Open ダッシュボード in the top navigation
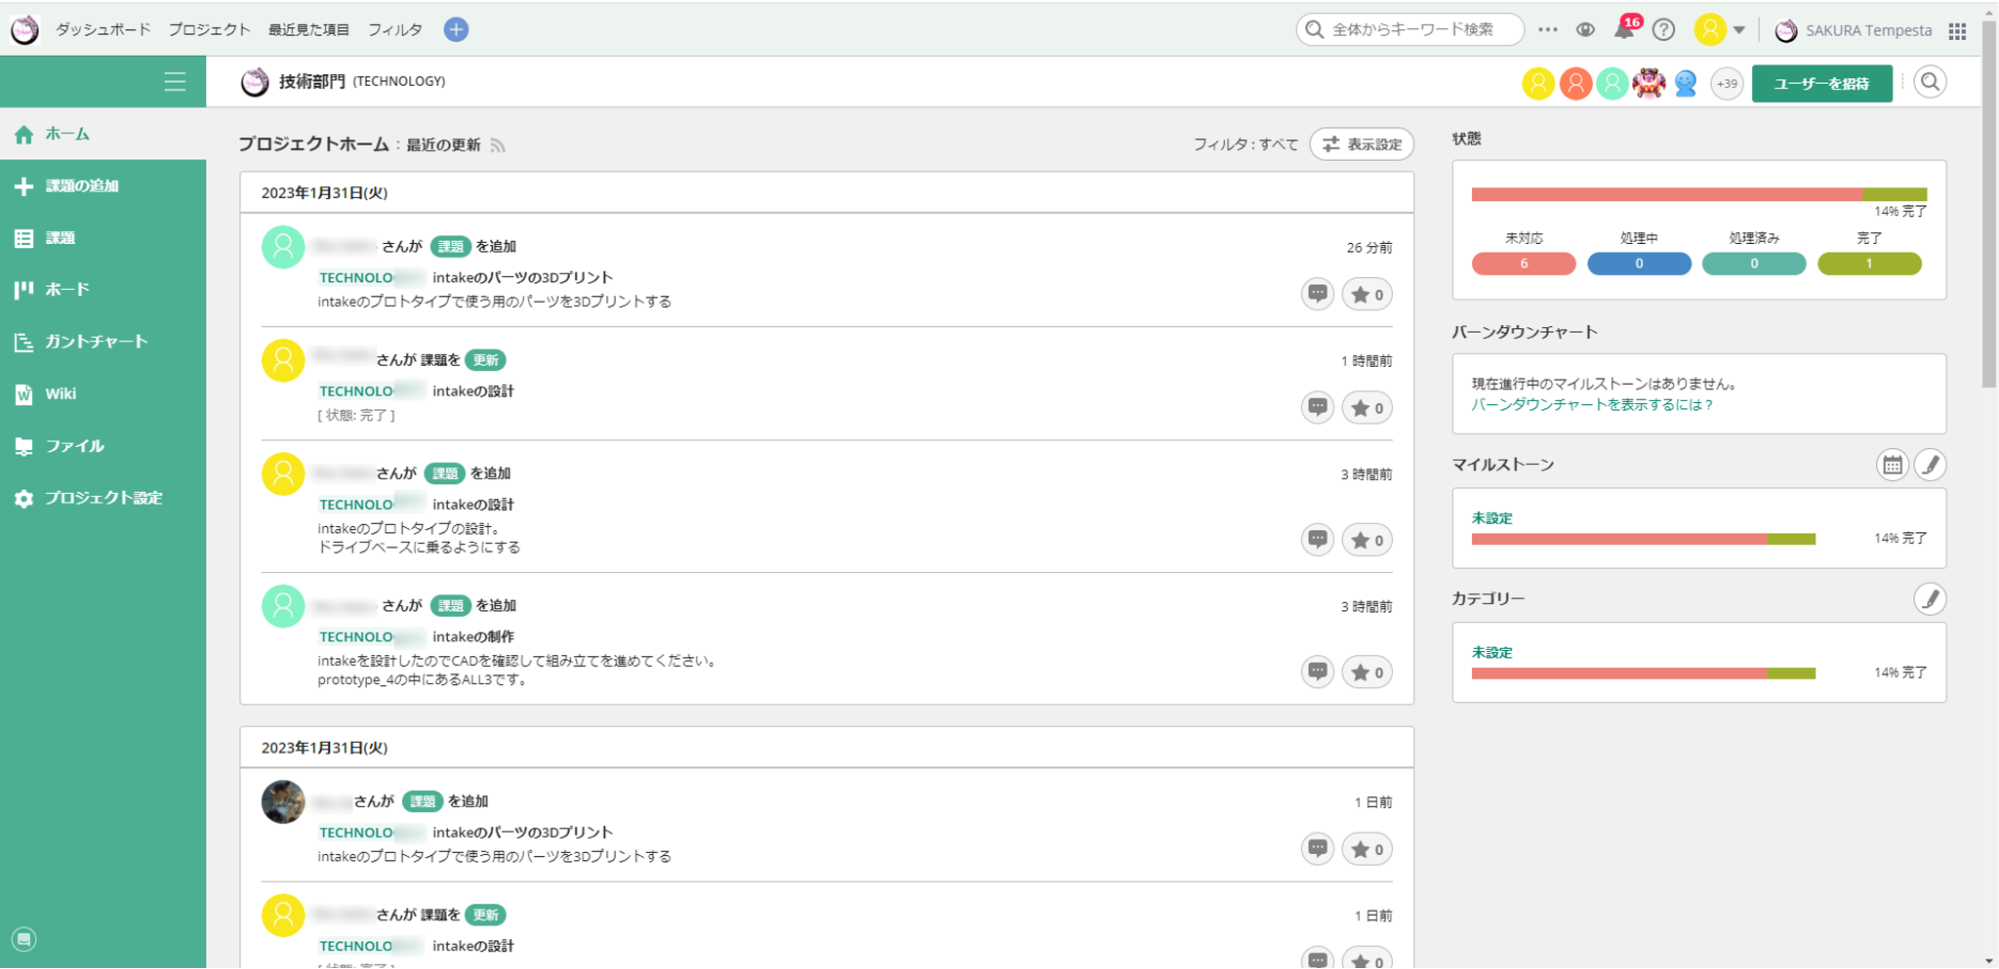The image size is (1999, 969). 103,30
